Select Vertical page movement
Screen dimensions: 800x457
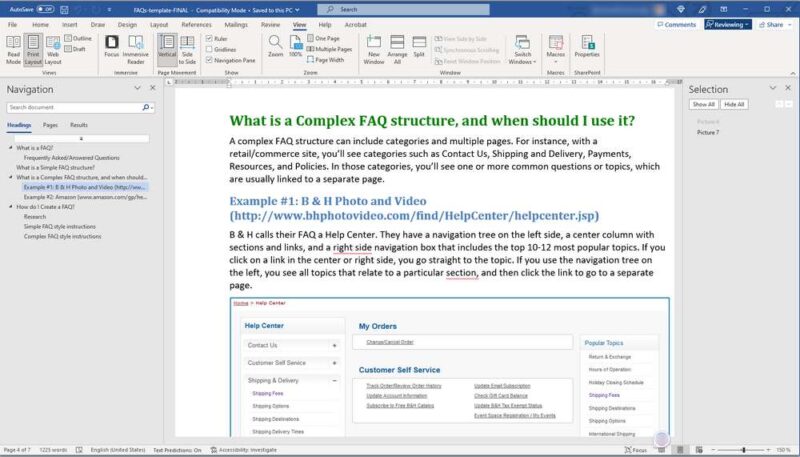tap(167, 50)
